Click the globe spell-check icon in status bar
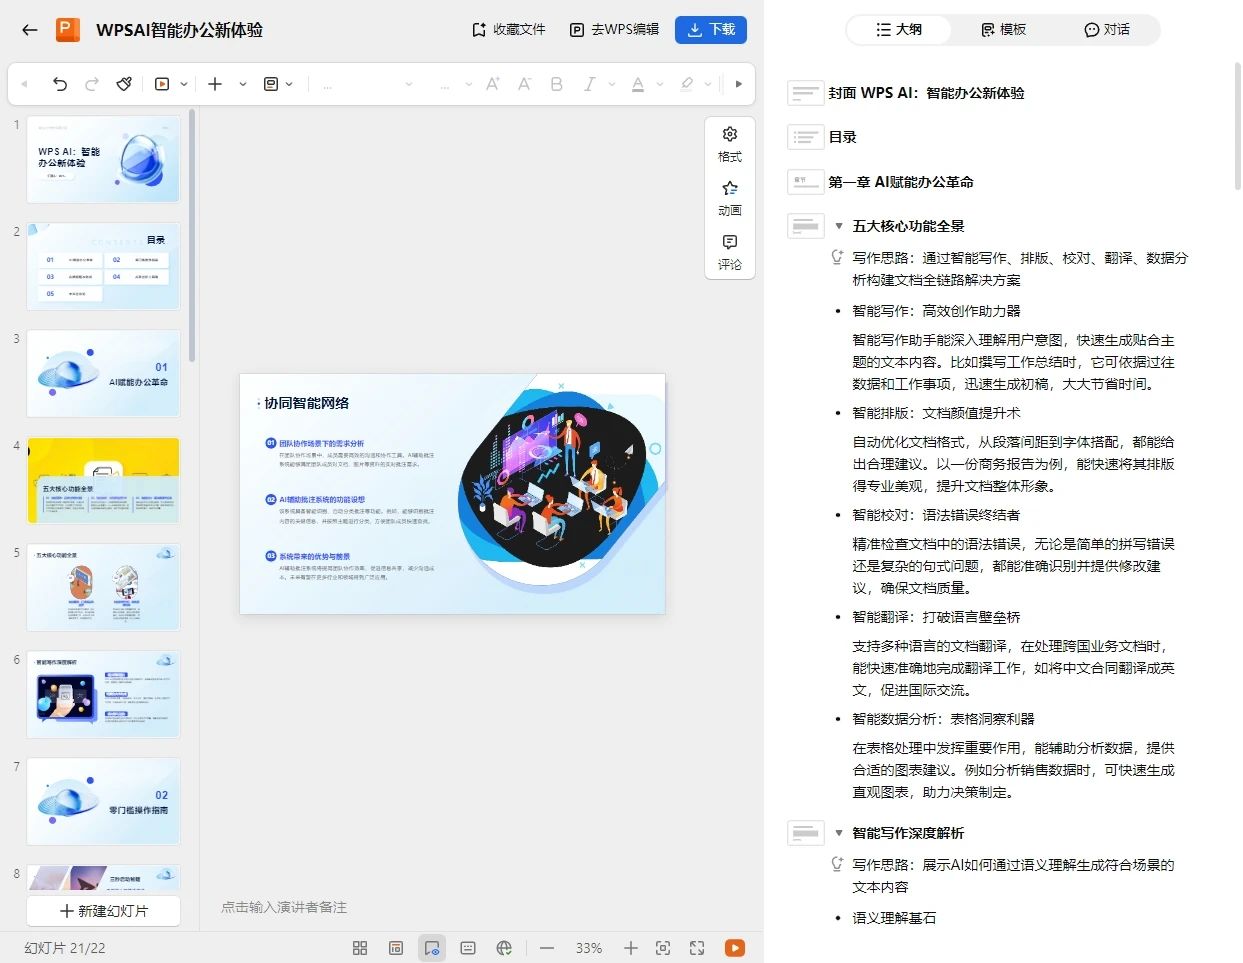The height and width of the screenshot is (963, 1243). click(504, 948)
